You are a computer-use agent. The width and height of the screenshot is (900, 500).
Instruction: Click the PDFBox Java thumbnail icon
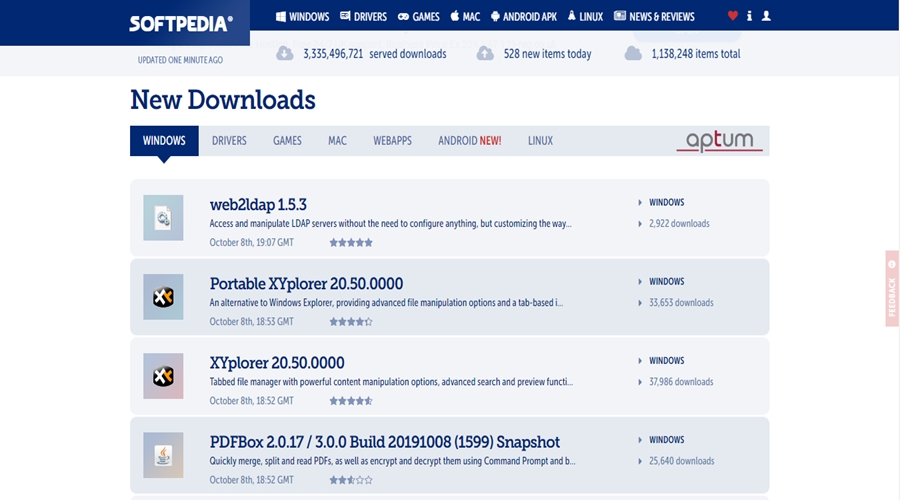pos(163,455)
